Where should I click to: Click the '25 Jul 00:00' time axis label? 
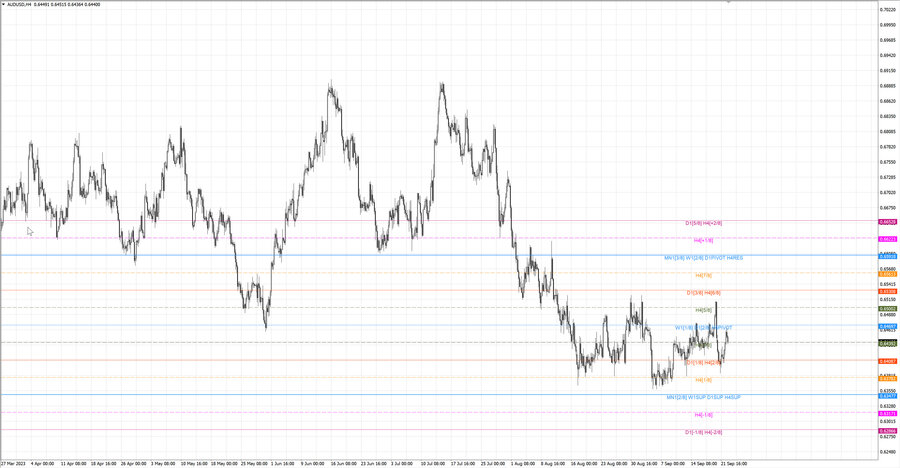492,463
